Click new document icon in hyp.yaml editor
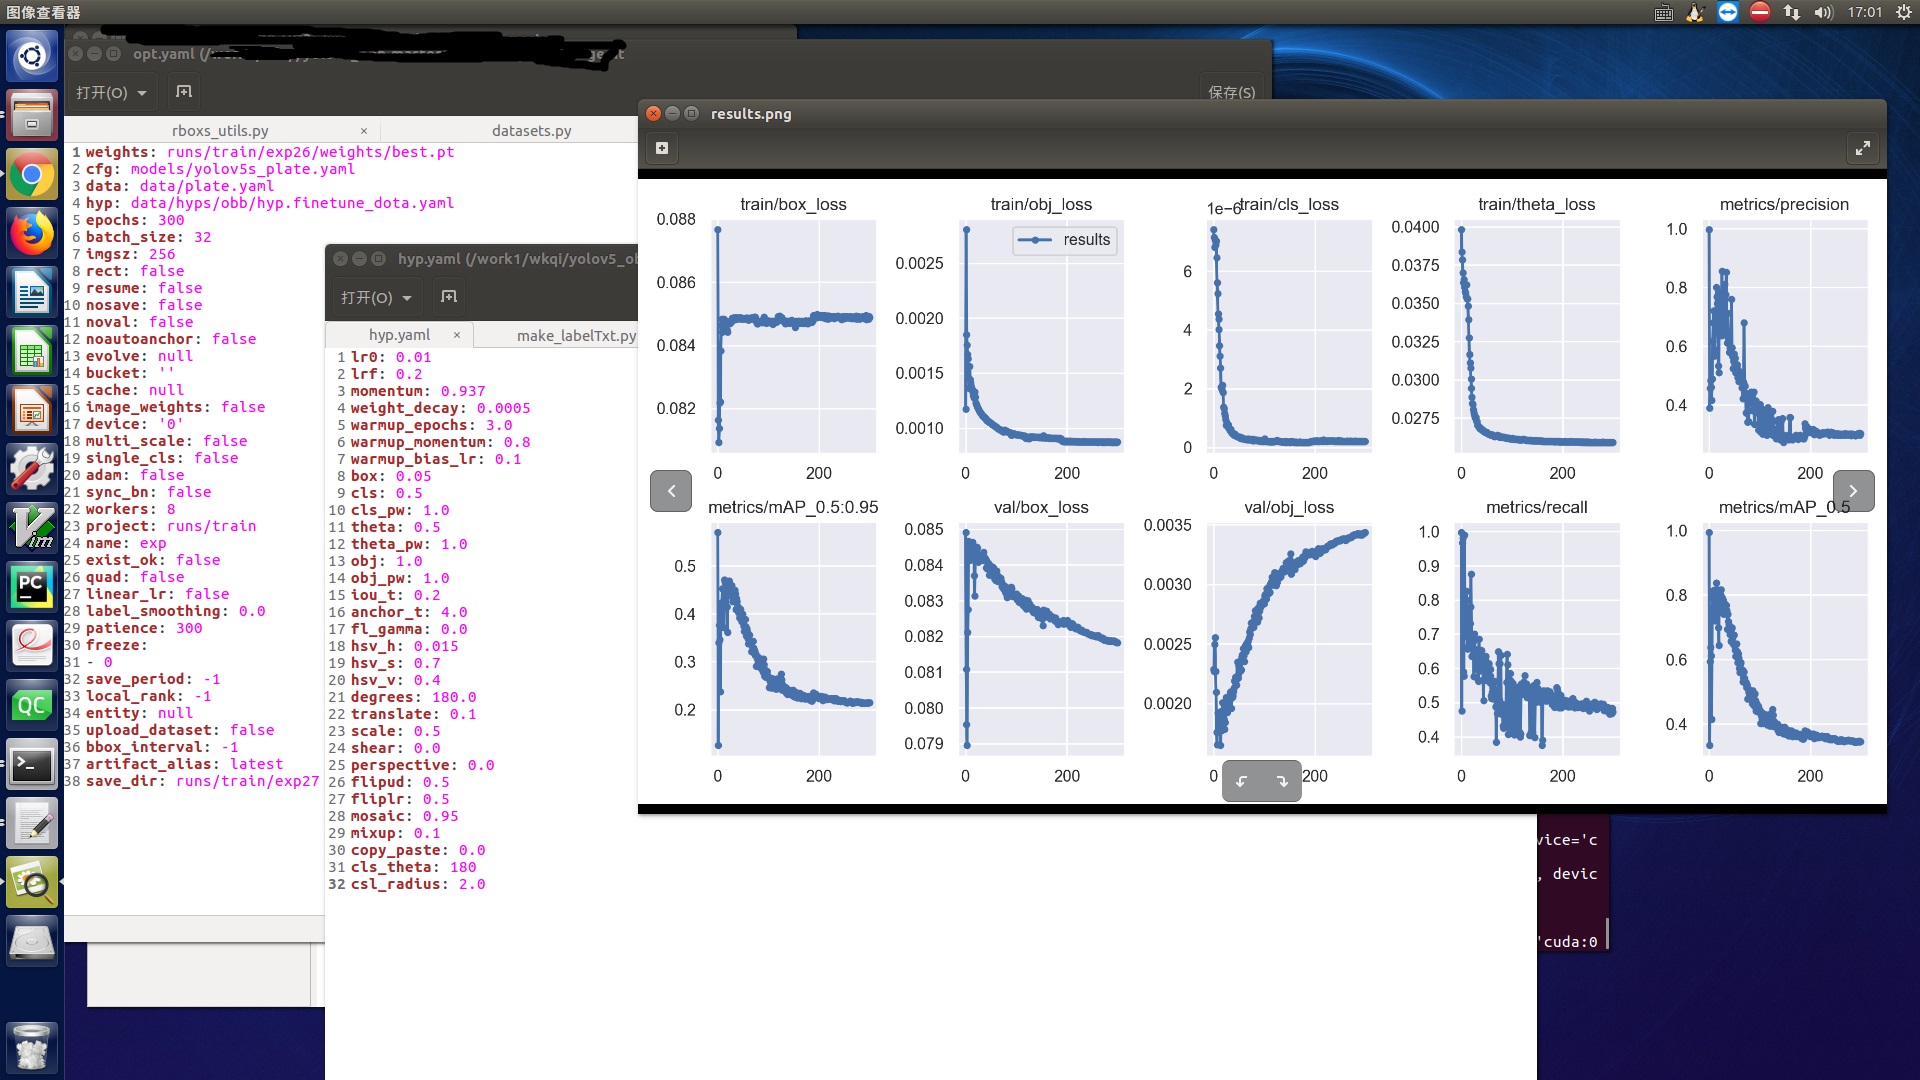The width and height of the screenshot is (1920, 1080). click(x=449, y=297)
